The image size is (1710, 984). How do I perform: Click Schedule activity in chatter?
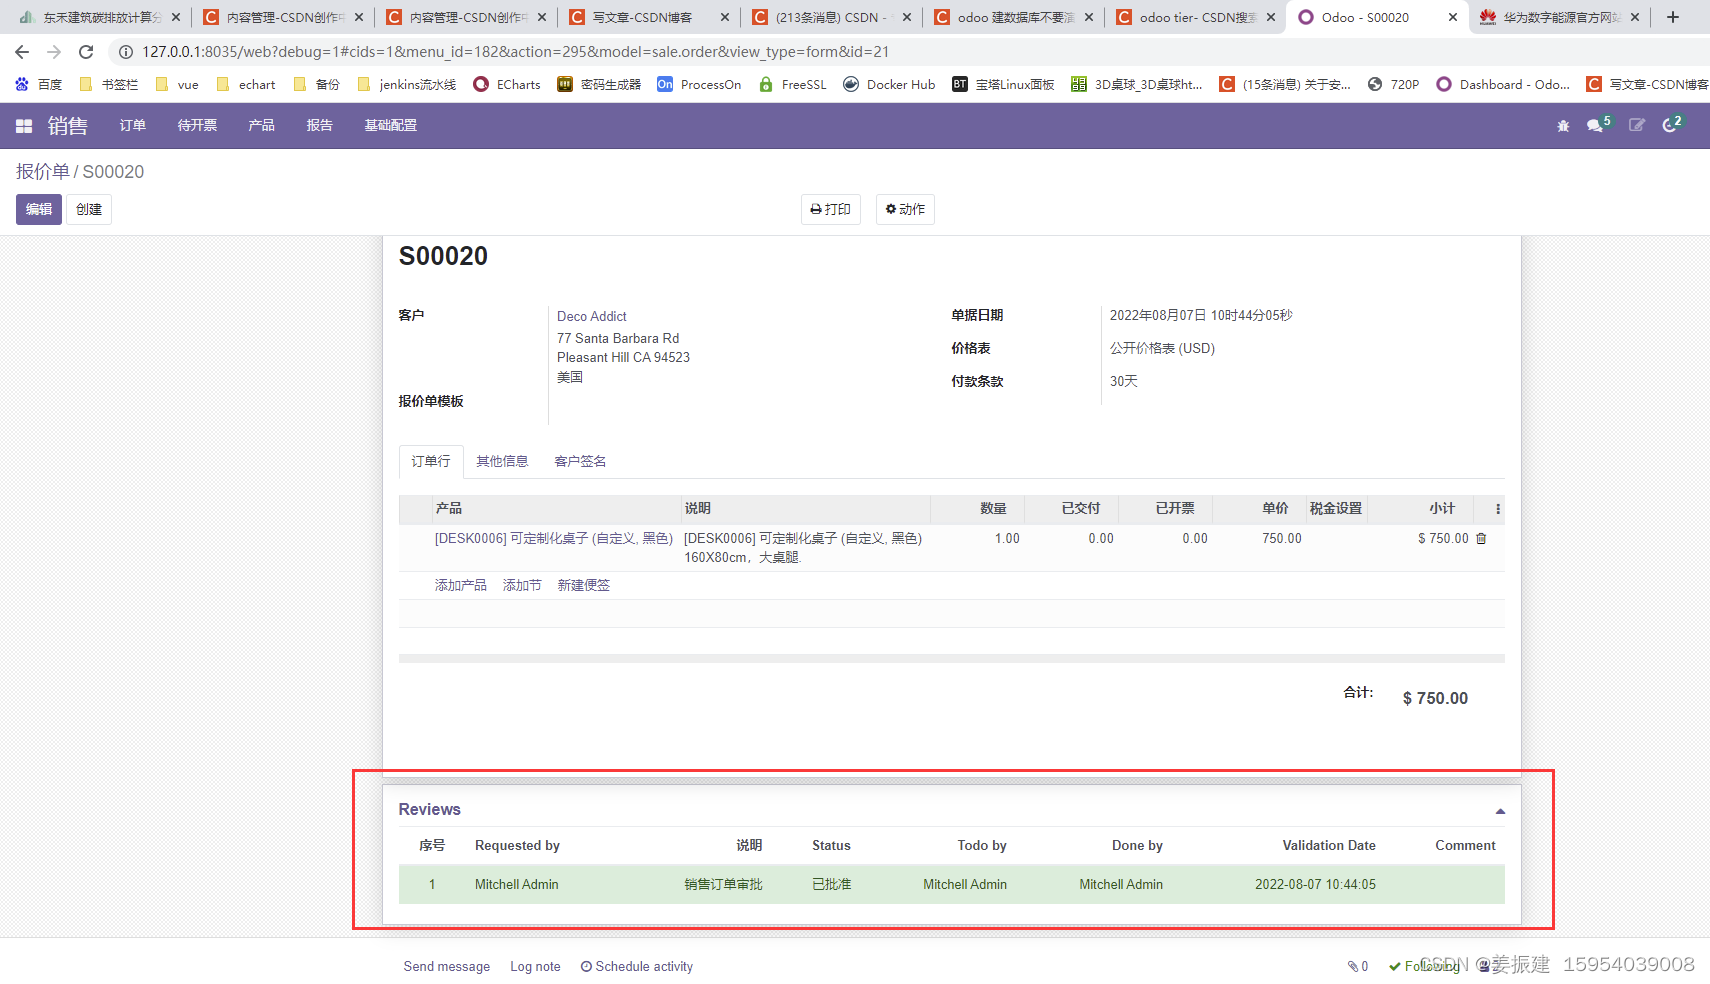pyautogui.click(x=637, y=966)
